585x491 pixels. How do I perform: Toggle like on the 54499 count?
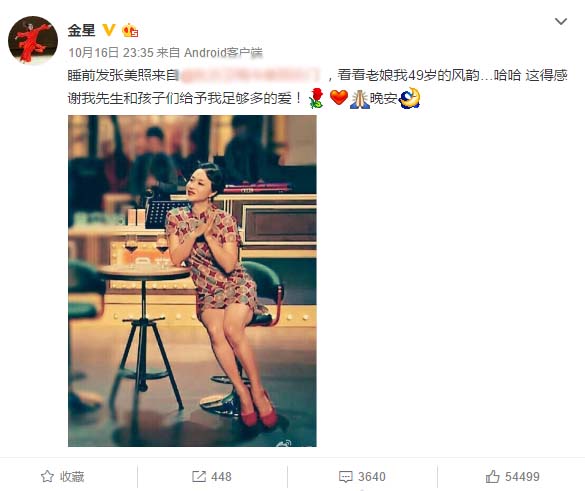pos(513,476)
